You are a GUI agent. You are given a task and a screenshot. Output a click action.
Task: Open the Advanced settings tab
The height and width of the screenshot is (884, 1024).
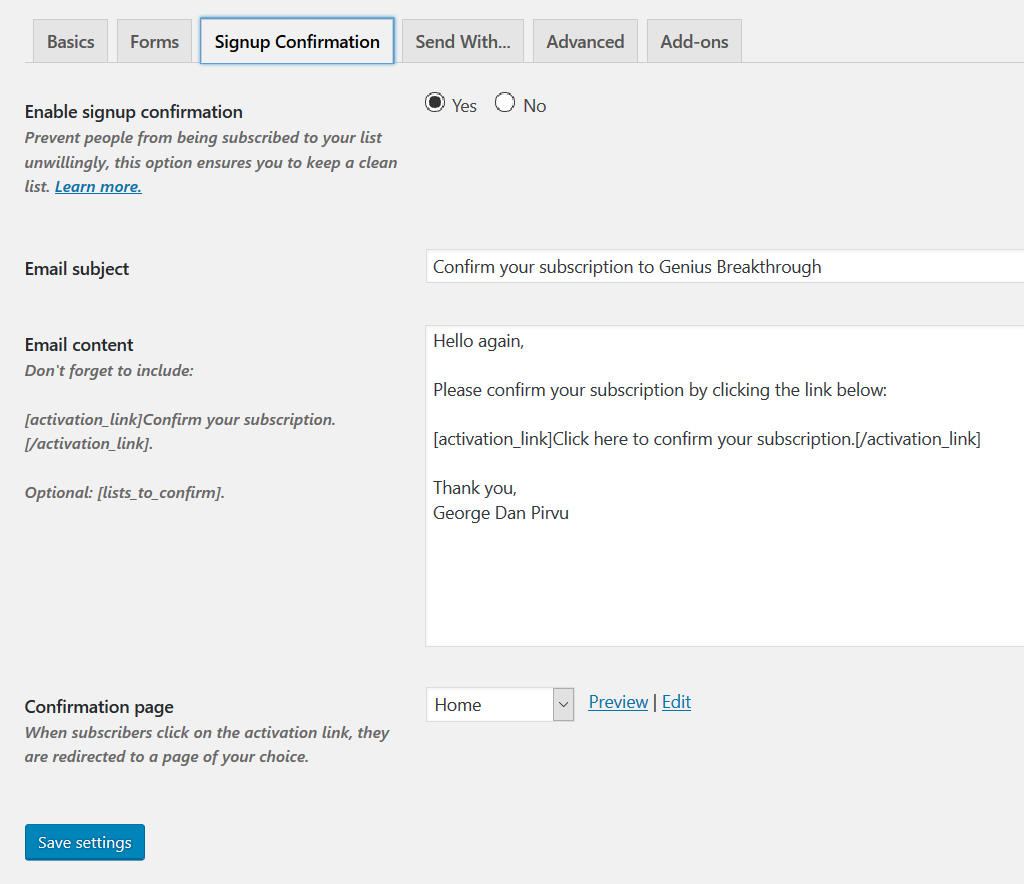585,42
